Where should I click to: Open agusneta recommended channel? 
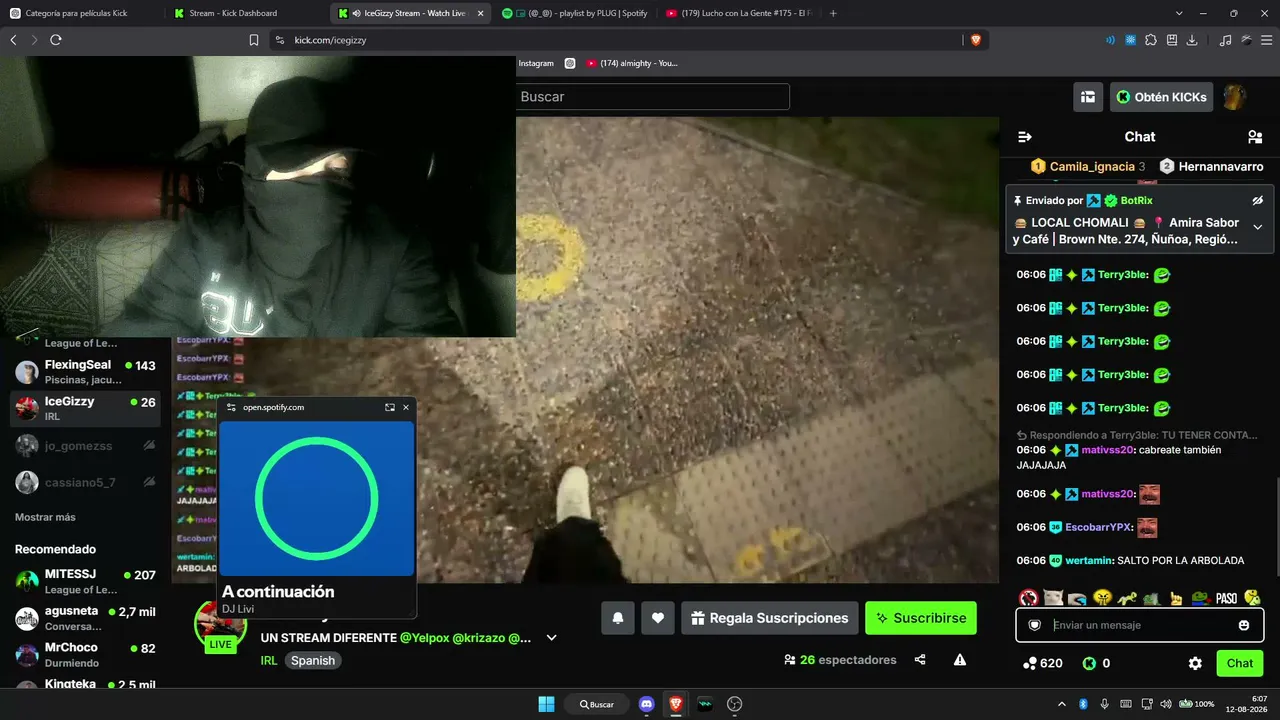85,618
